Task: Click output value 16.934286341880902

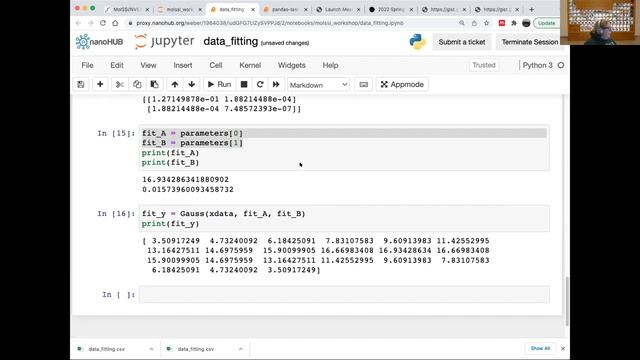Action: (x=185, y=180)
